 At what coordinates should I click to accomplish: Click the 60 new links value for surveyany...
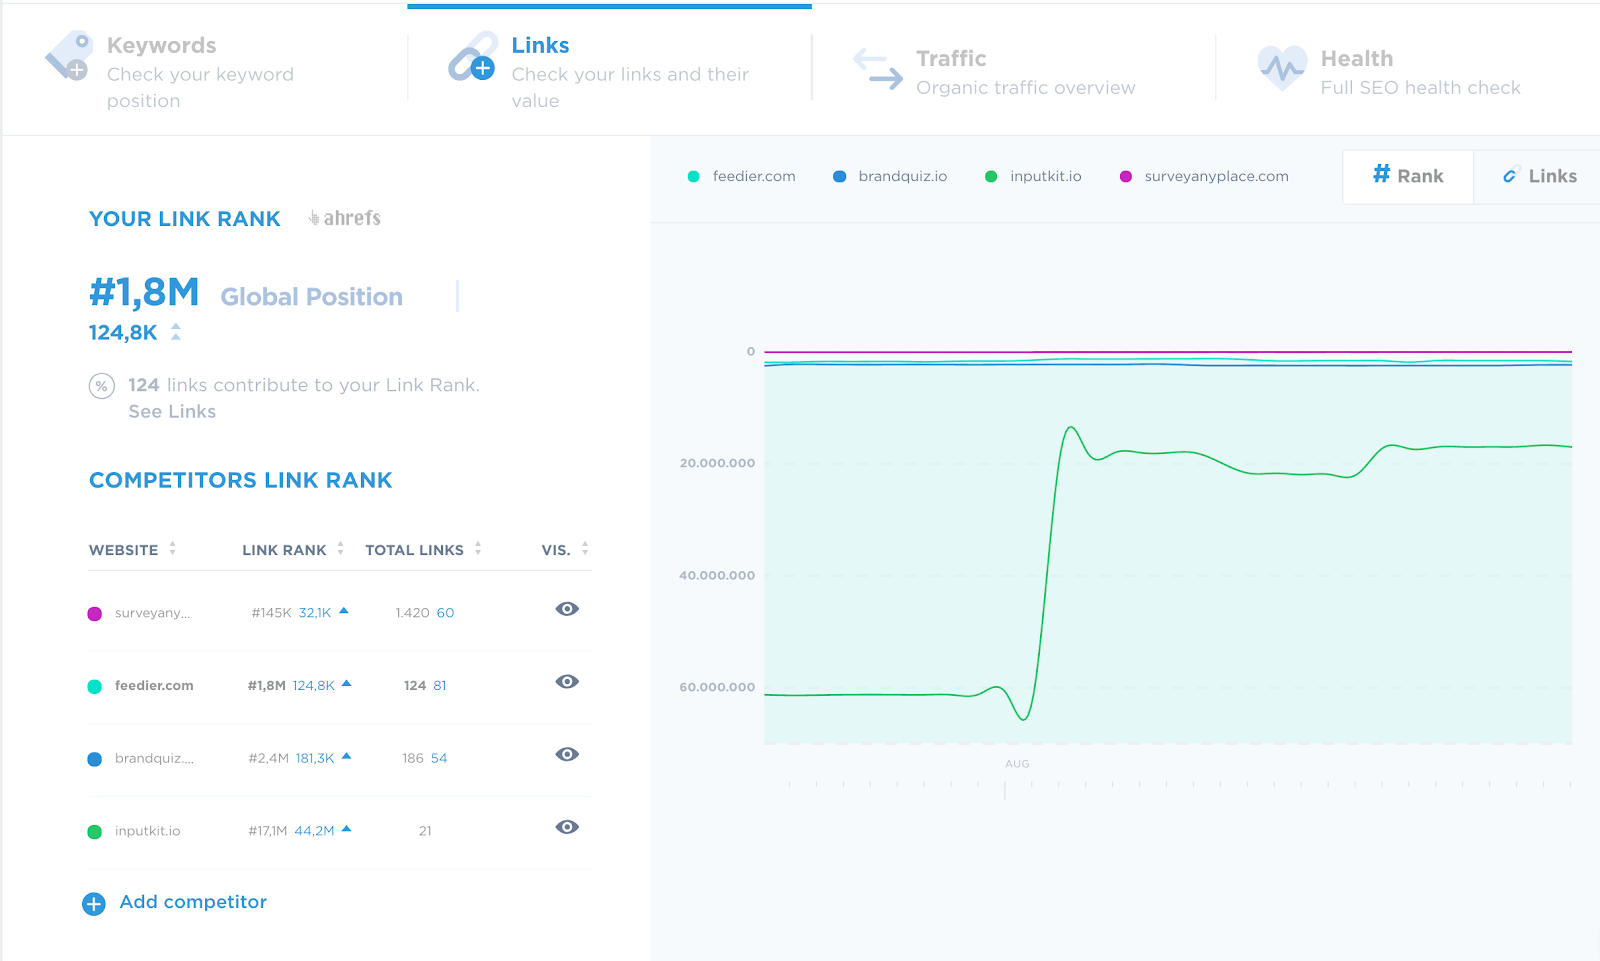pos(445,613)
